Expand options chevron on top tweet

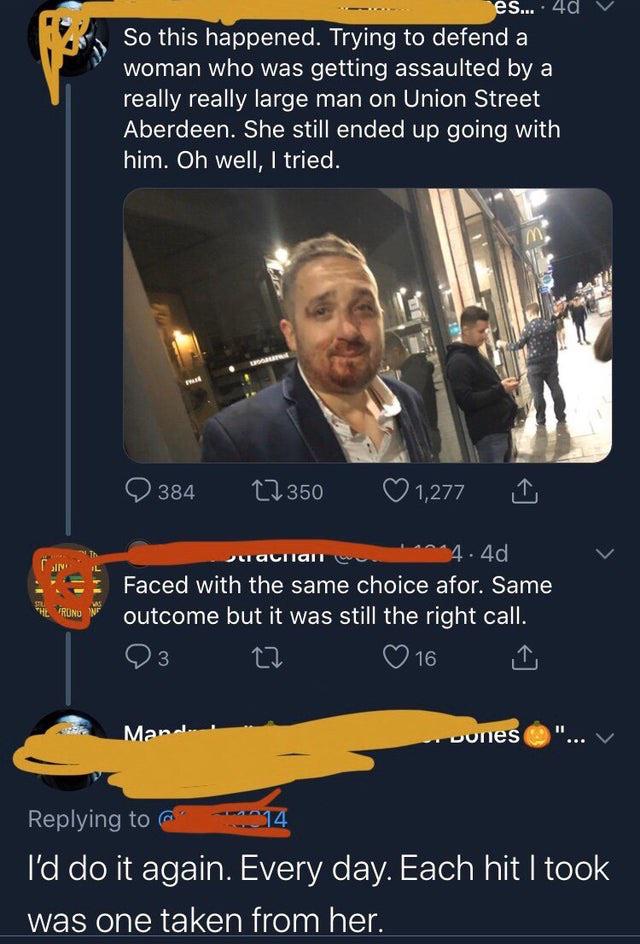point(604,7)
